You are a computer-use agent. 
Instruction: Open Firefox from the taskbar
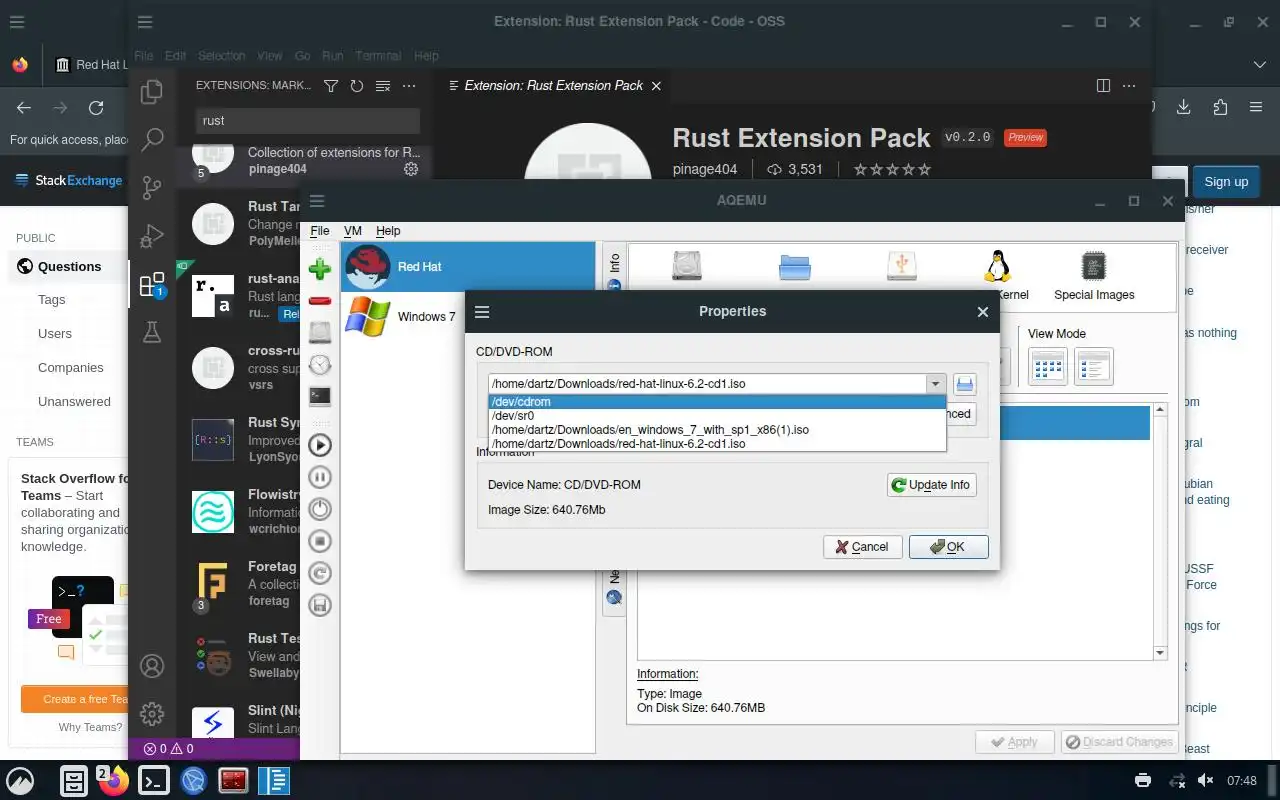pos(114,780)
